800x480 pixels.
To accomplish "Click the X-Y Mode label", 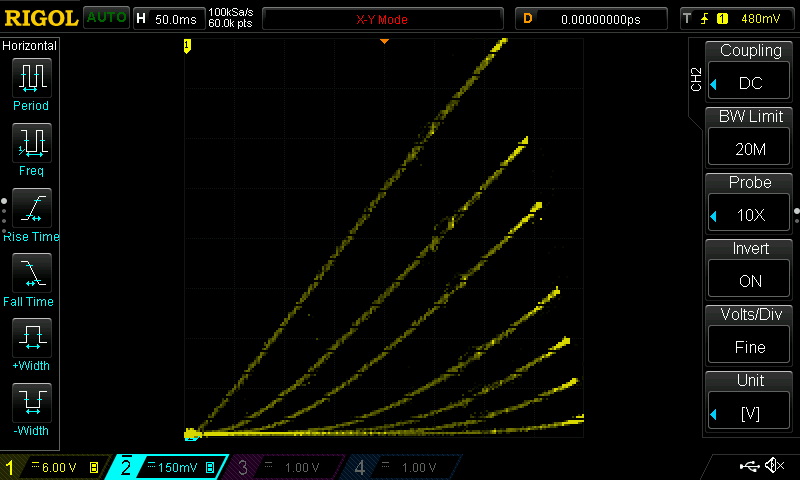I will (382, 19).
